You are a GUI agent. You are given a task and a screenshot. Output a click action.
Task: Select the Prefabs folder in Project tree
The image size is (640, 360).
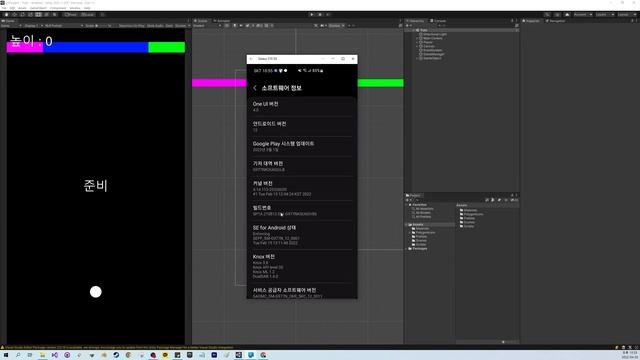click(x=421, y=236)
